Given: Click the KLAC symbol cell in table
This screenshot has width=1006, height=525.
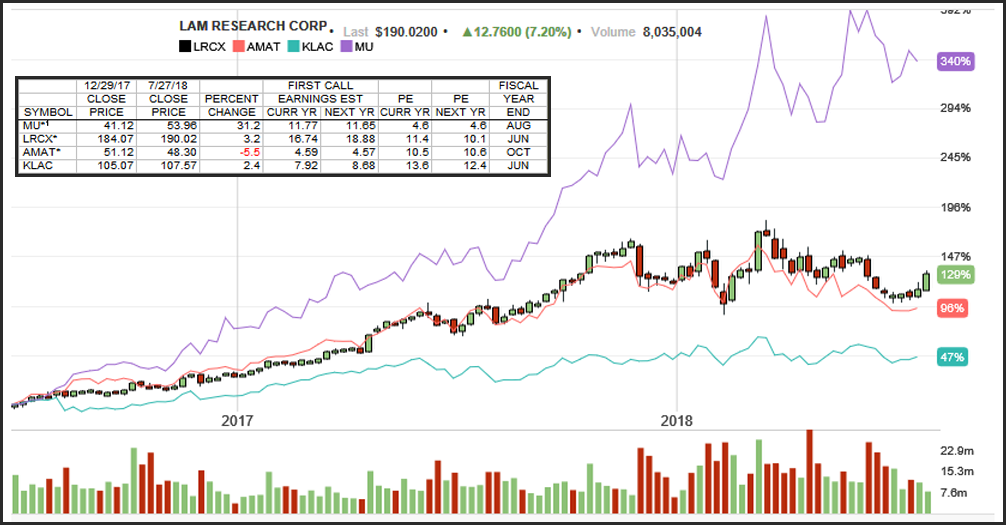Looking at the screenshot, I should (x=47, y=166).
